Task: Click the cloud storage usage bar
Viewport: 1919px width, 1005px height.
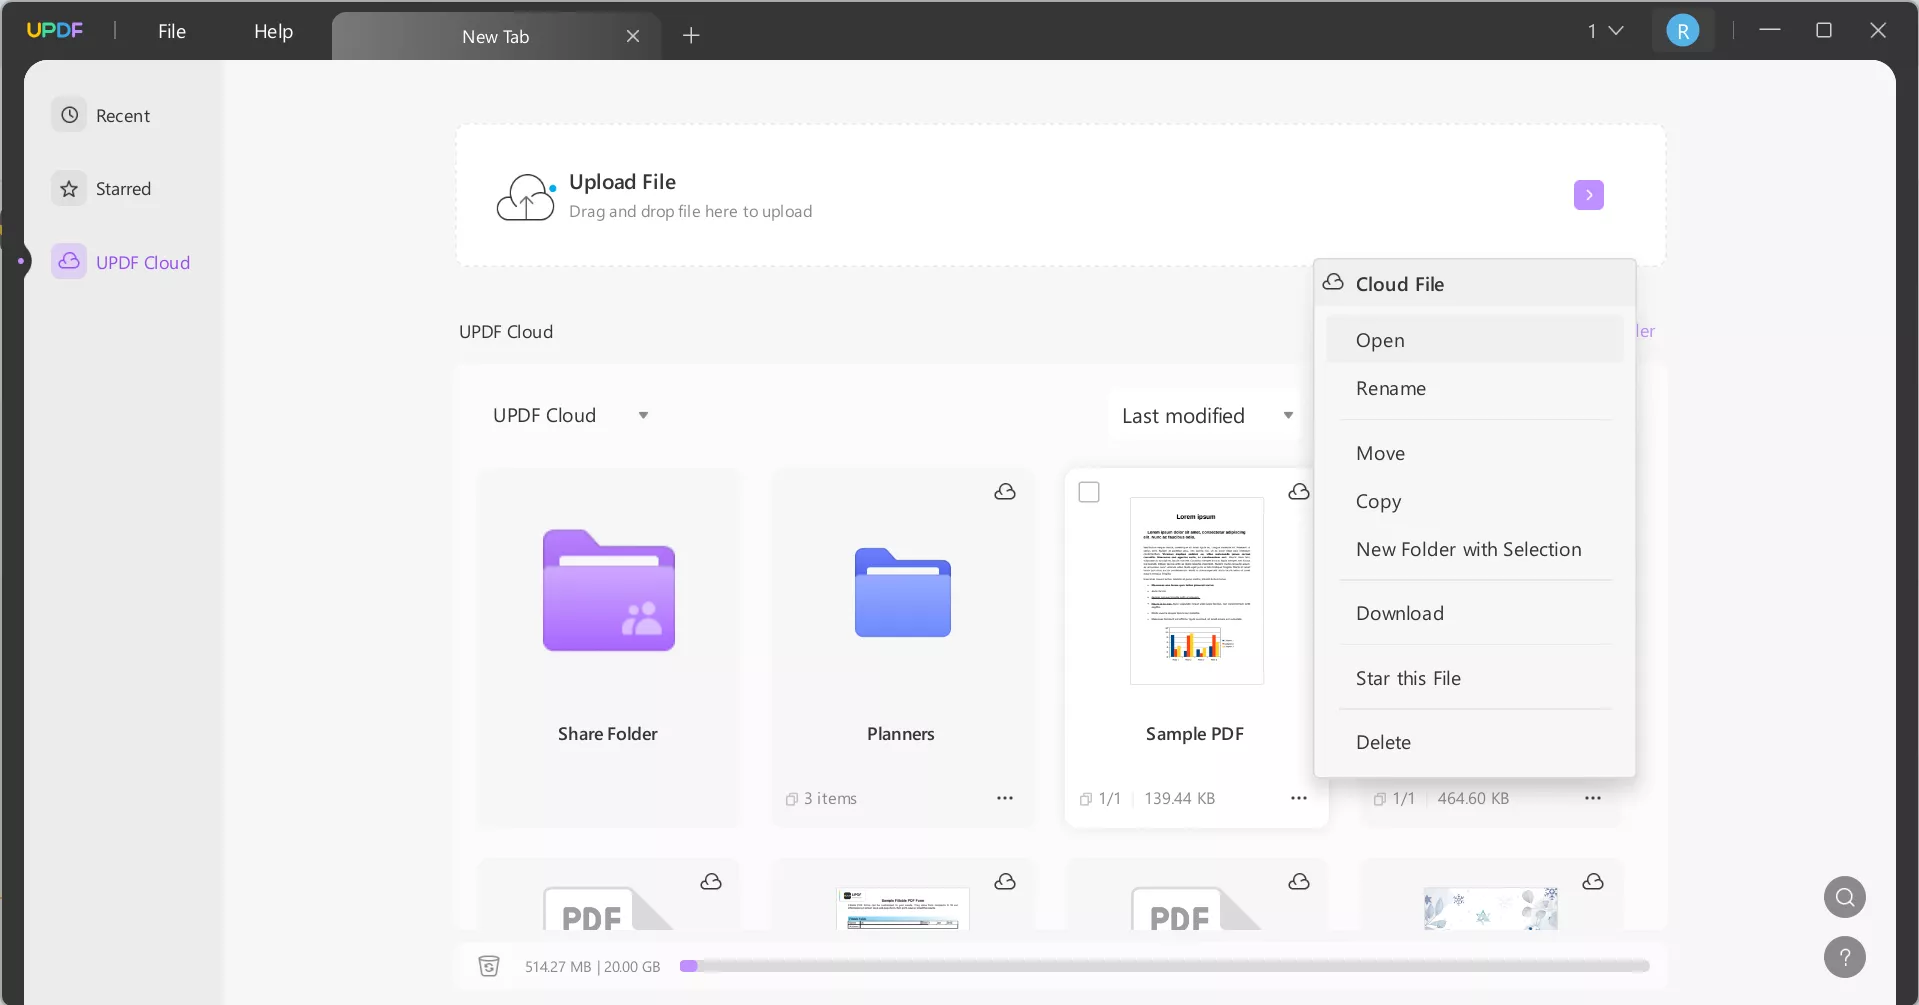Action: (x=1164, y=966)
